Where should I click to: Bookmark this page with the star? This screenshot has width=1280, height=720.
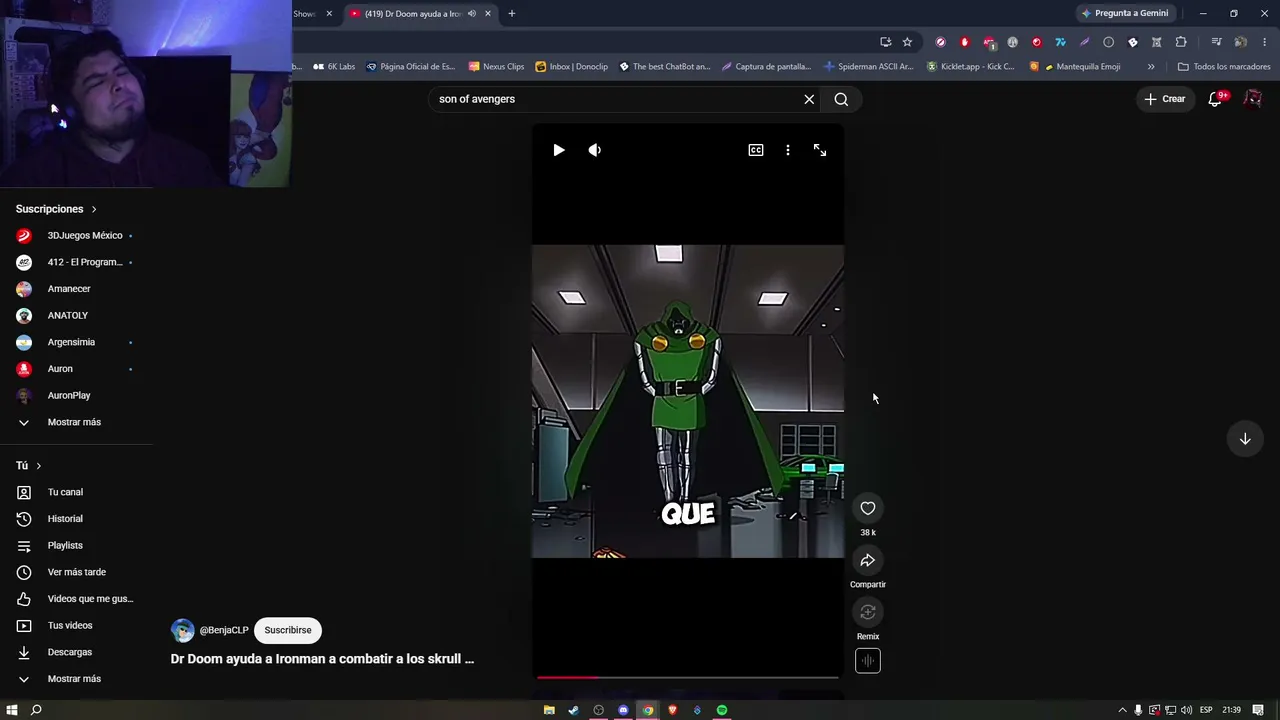907,42
